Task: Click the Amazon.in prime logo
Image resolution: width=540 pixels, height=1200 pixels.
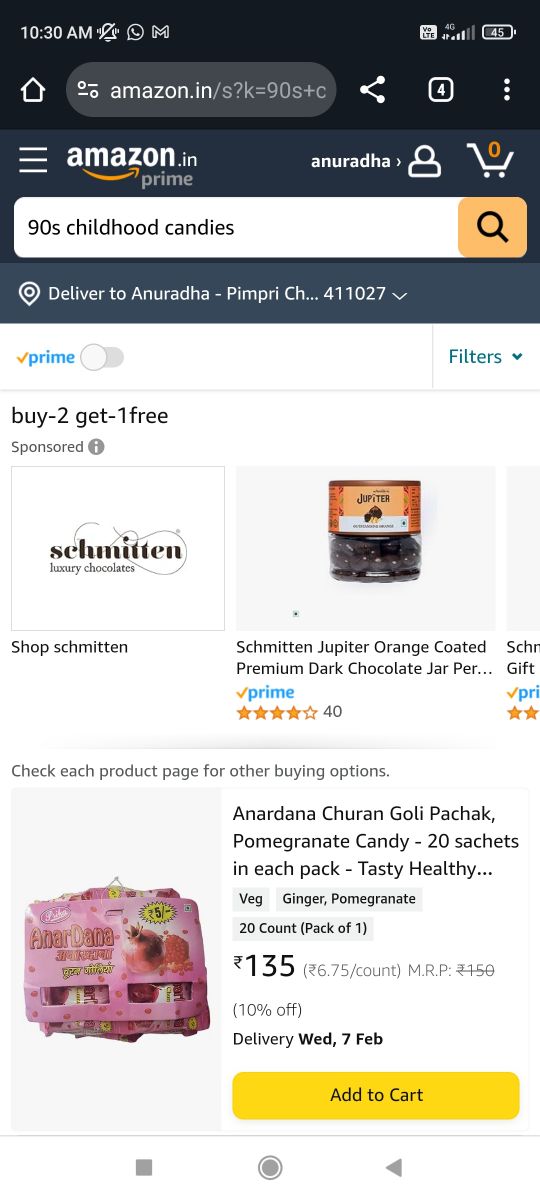Action: tap(132, 164)
